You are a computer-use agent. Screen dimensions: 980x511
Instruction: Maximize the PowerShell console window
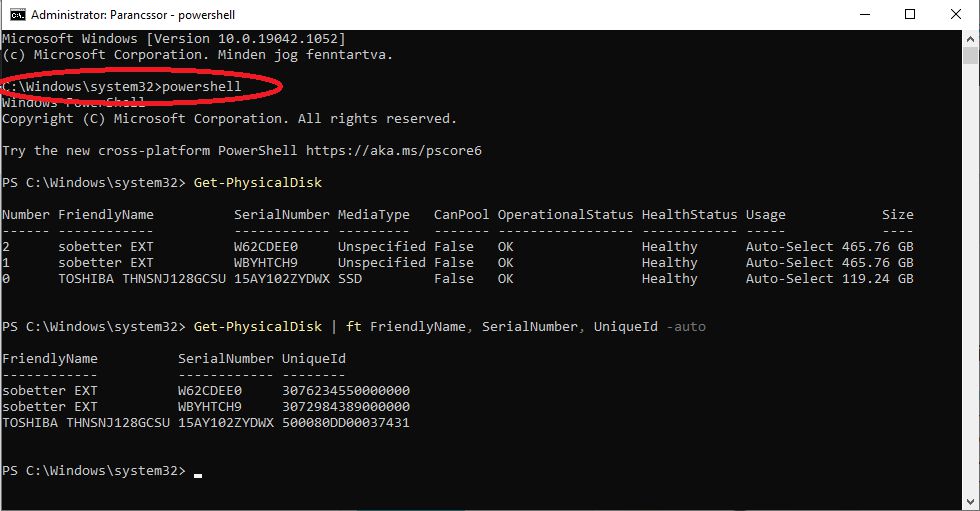coord(910,15)
